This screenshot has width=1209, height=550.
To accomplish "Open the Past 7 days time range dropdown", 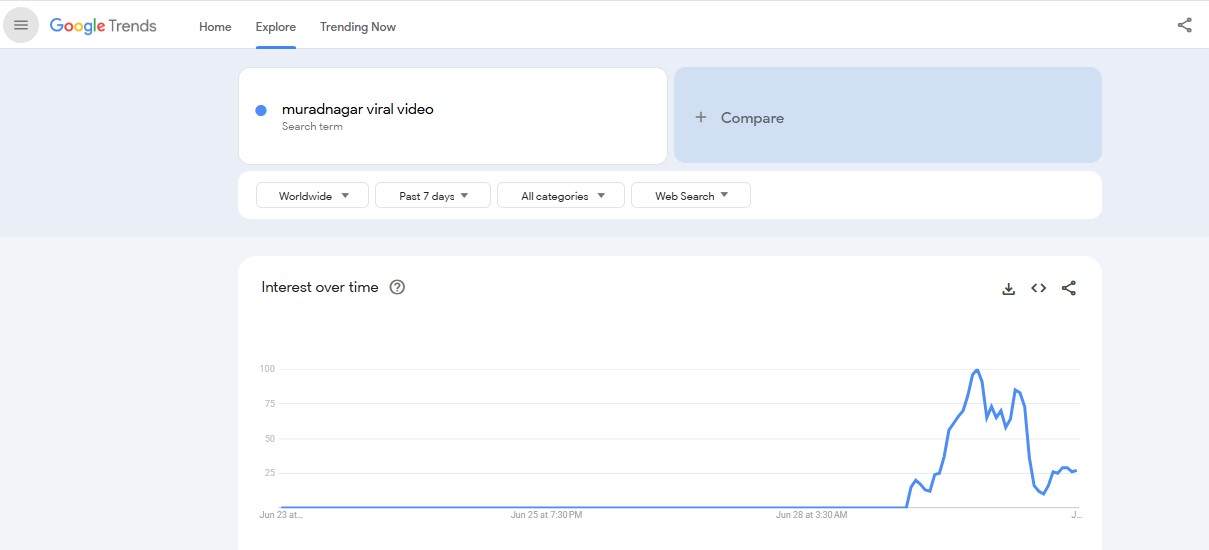I will pyautogui.click(x=433, y=196).
